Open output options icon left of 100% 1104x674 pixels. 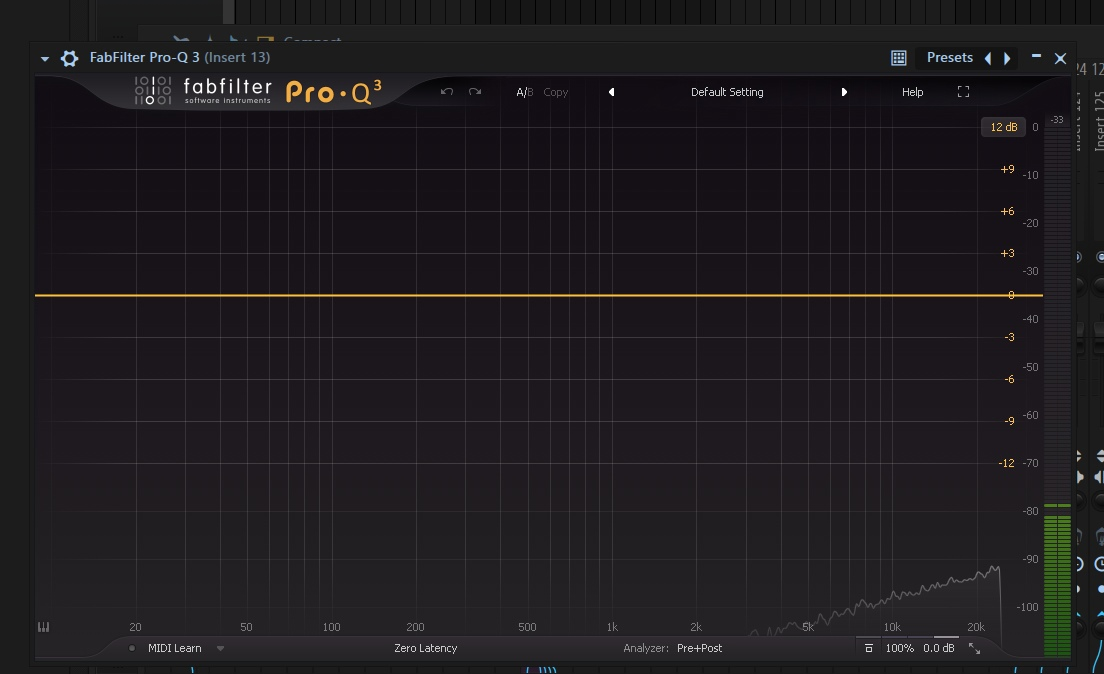(x=869, y=648)
